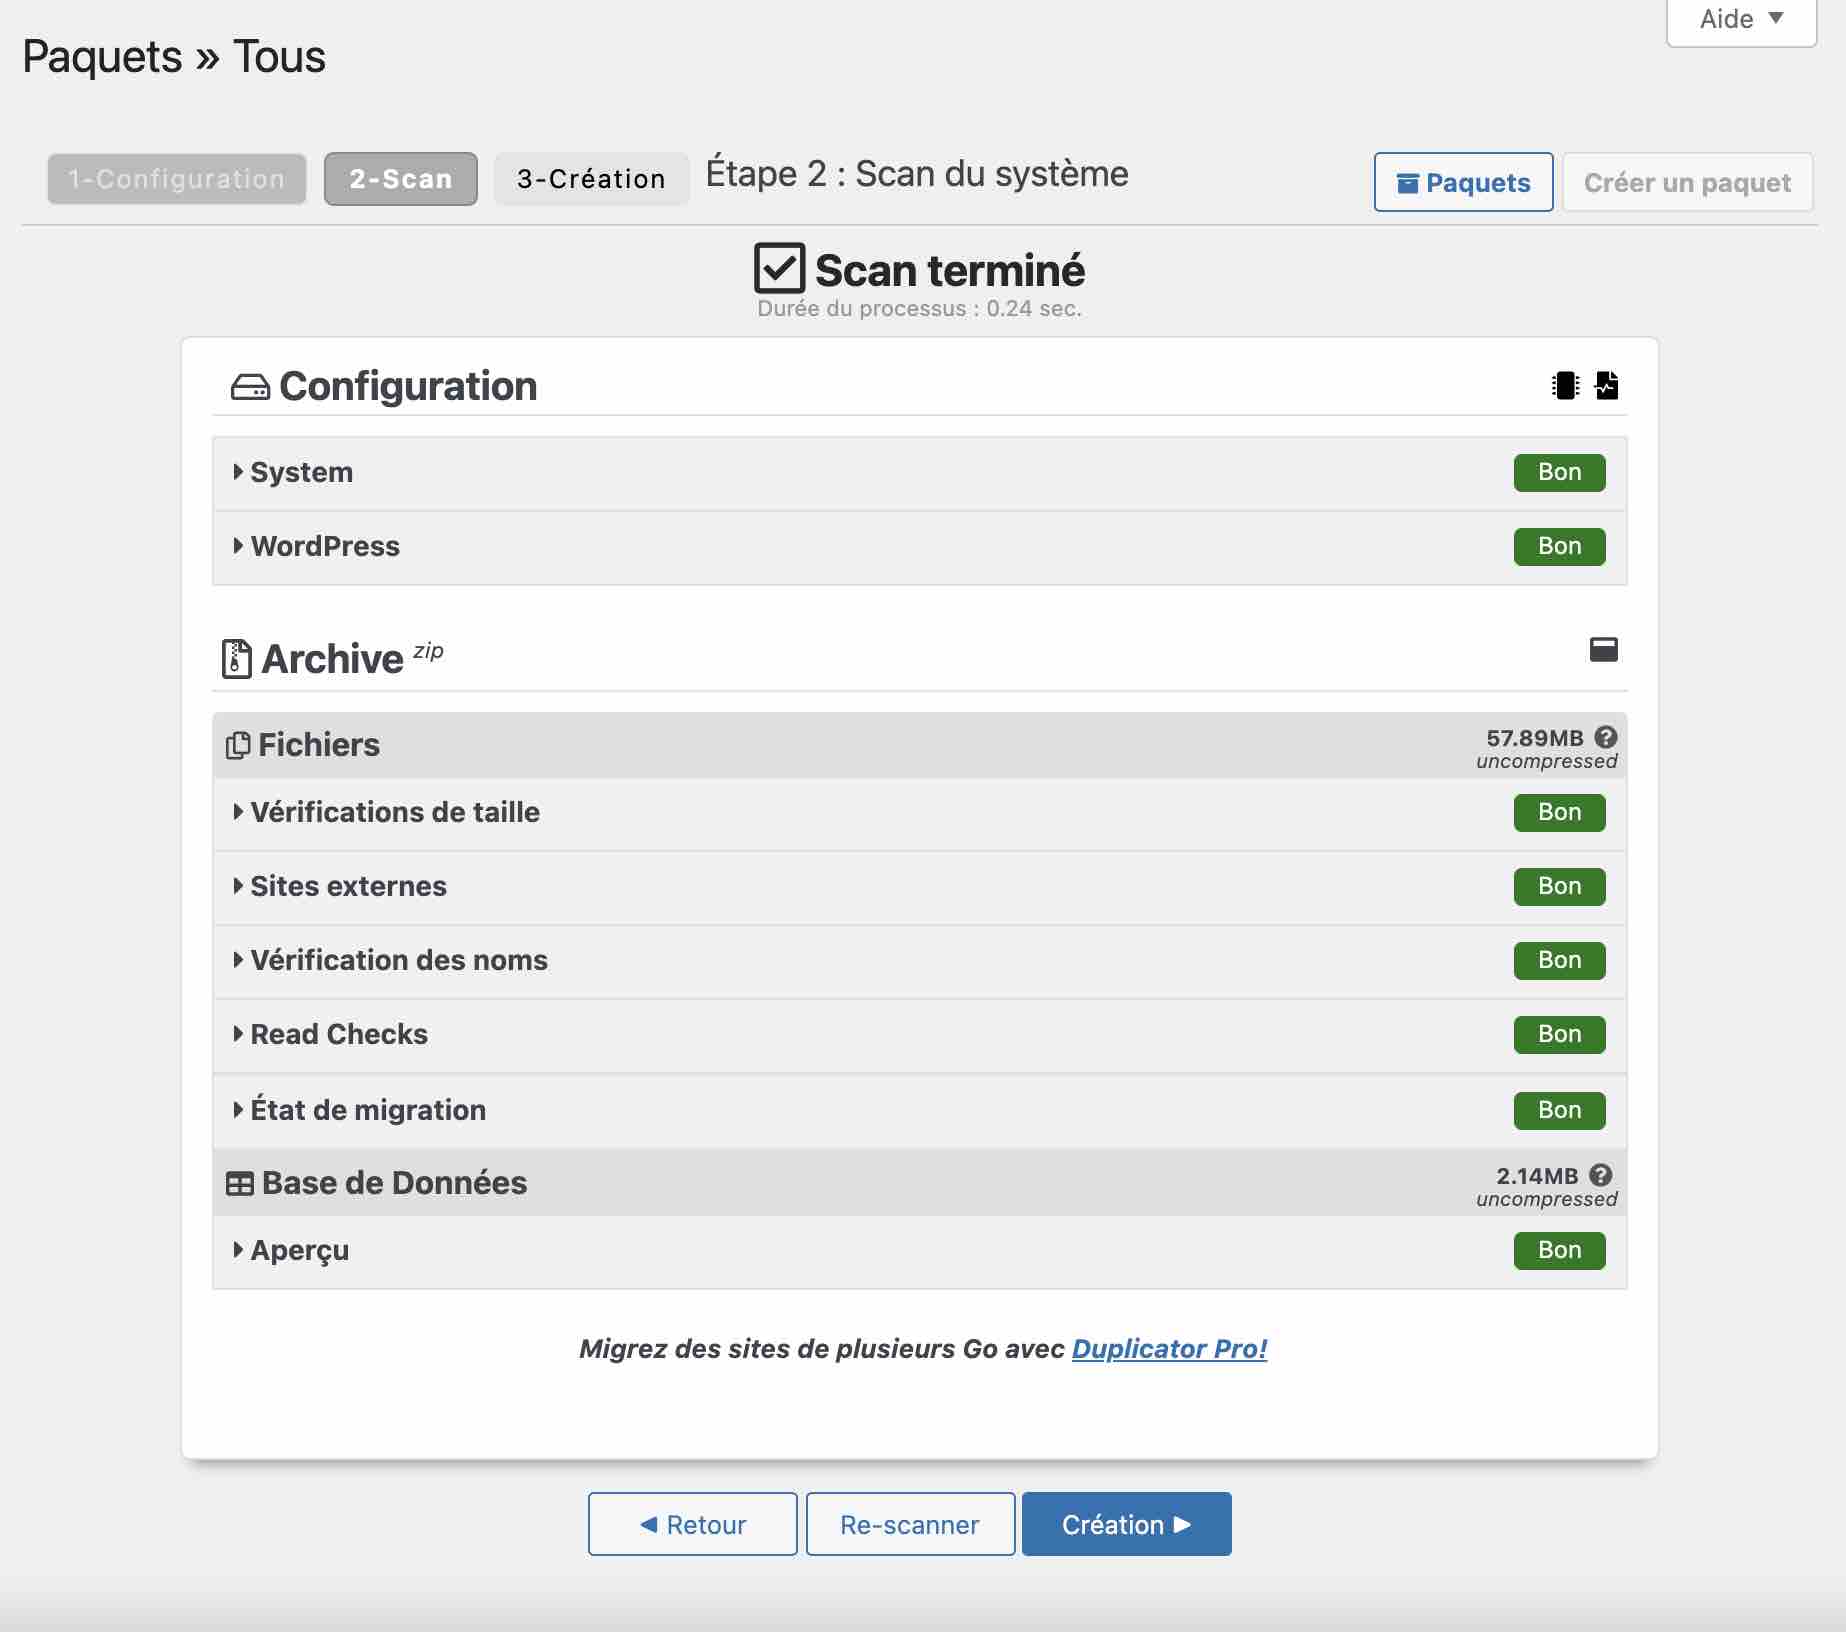Select the 2-Scan step tab
Image resolution: width=1846 pixels, height=1632 pixels.
pos(401,179)
